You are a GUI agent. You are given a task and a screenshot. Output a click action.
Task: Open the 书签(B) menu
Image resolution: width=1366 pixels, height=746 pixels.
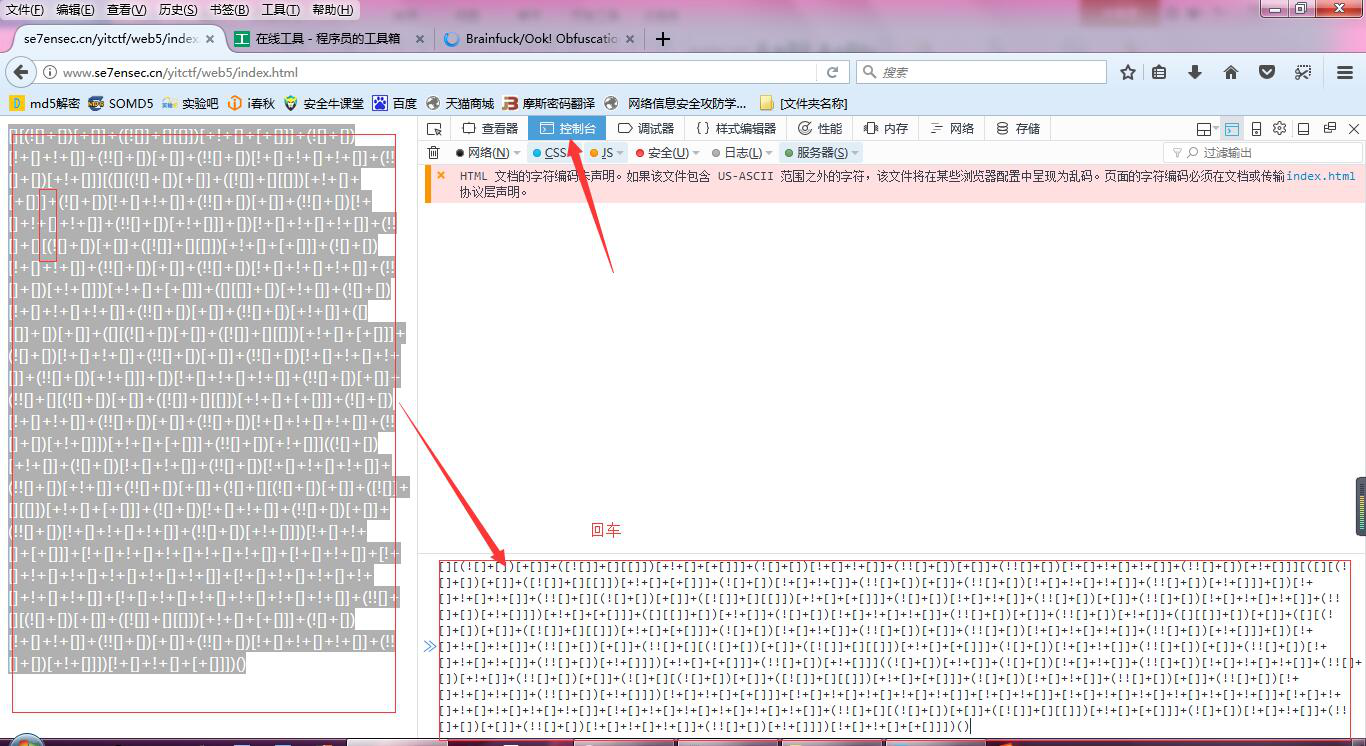click(x=229, y=10)
